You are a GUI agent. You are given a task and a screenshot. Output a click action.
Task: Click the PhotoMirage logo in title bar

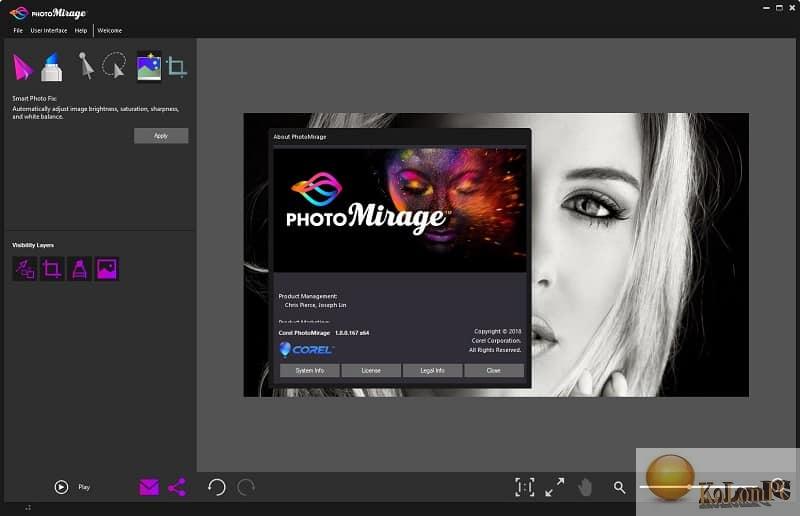click(48, 13)
